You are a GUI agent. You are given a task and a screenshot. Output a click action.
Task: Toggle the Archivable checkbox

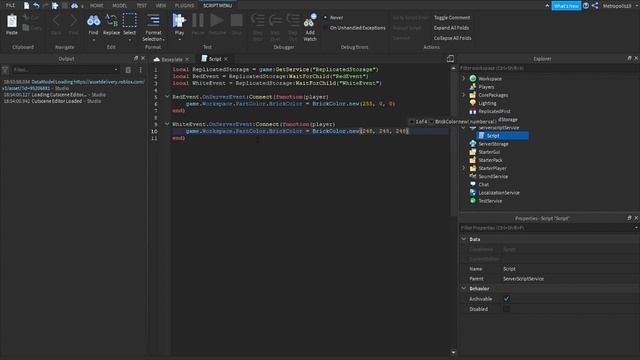coord(506,299)
